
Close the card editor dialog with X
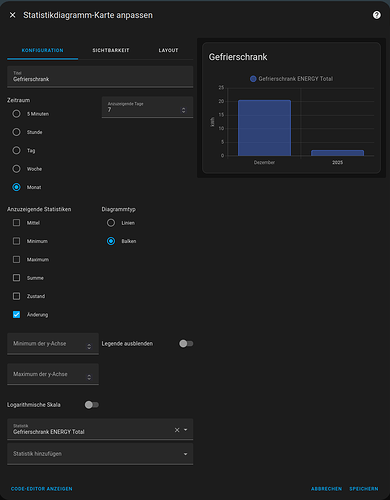tap(12, 15)
